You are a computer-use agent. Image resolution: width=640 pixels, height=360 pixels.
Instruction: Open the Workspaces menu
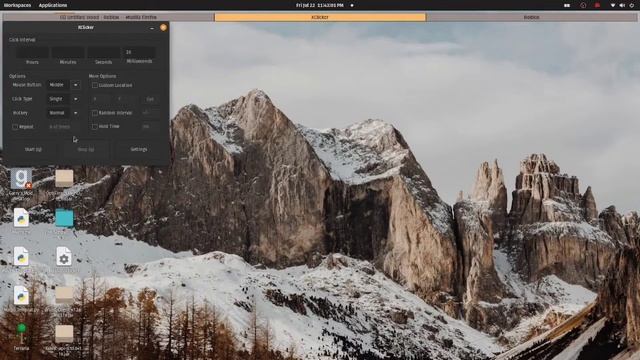(x=17, y=5)
